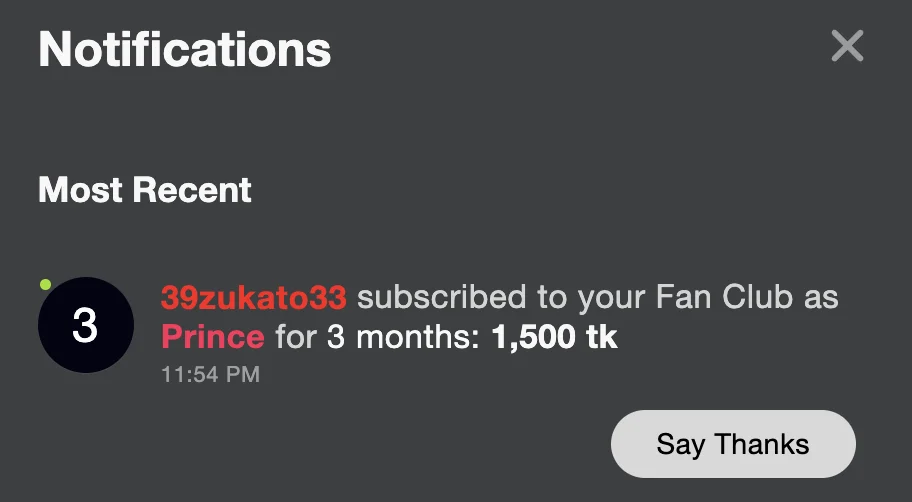This screenshot has width=912, height=502.
Task: Click the 'tk' token unit label
Action: (602, 337)
